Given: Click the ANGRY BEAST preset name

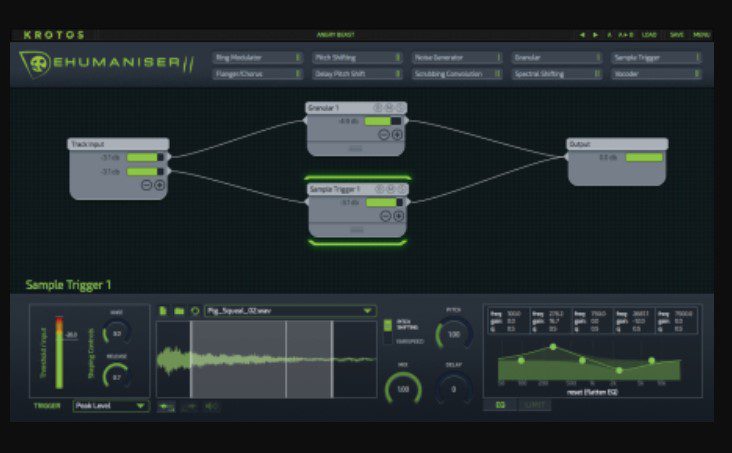Looking at the screenshot, I should 335,35.
